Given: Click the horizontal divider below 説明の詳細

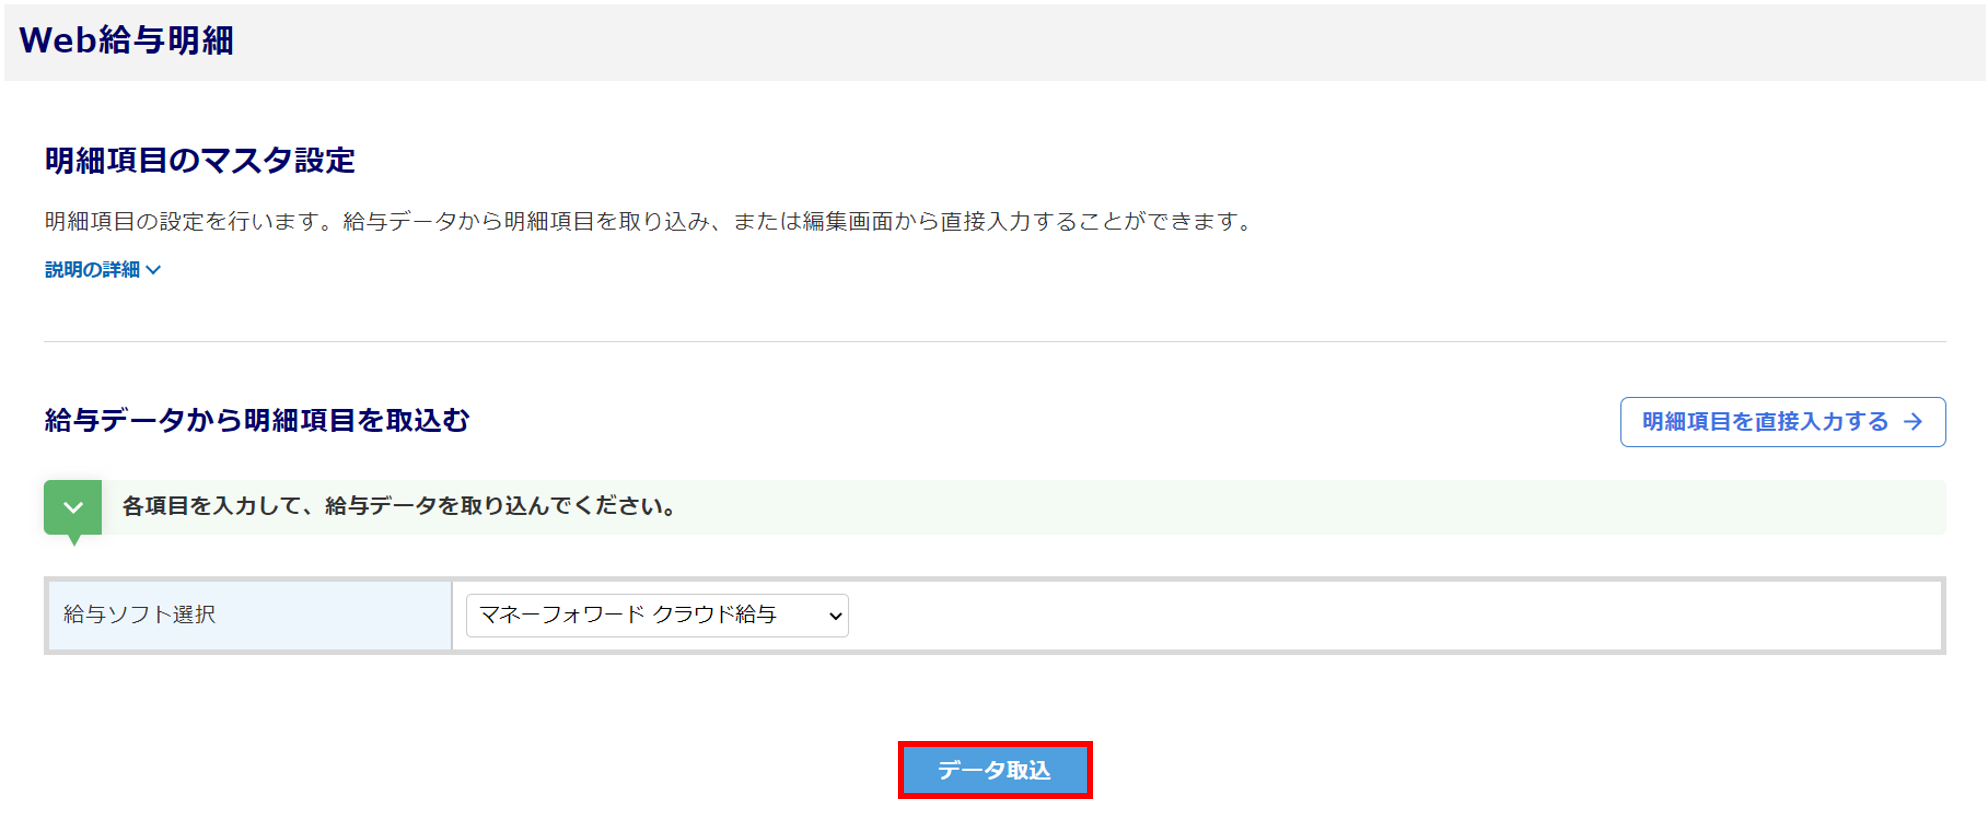Looking at the screenshot, I should (994, 341).
